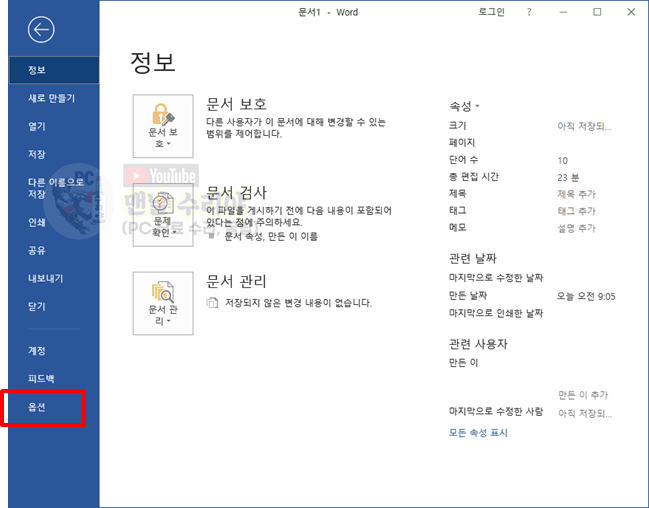Click the 제목 추가 field
This screenshot has width=649, height=508.
[x=576, y=194]
